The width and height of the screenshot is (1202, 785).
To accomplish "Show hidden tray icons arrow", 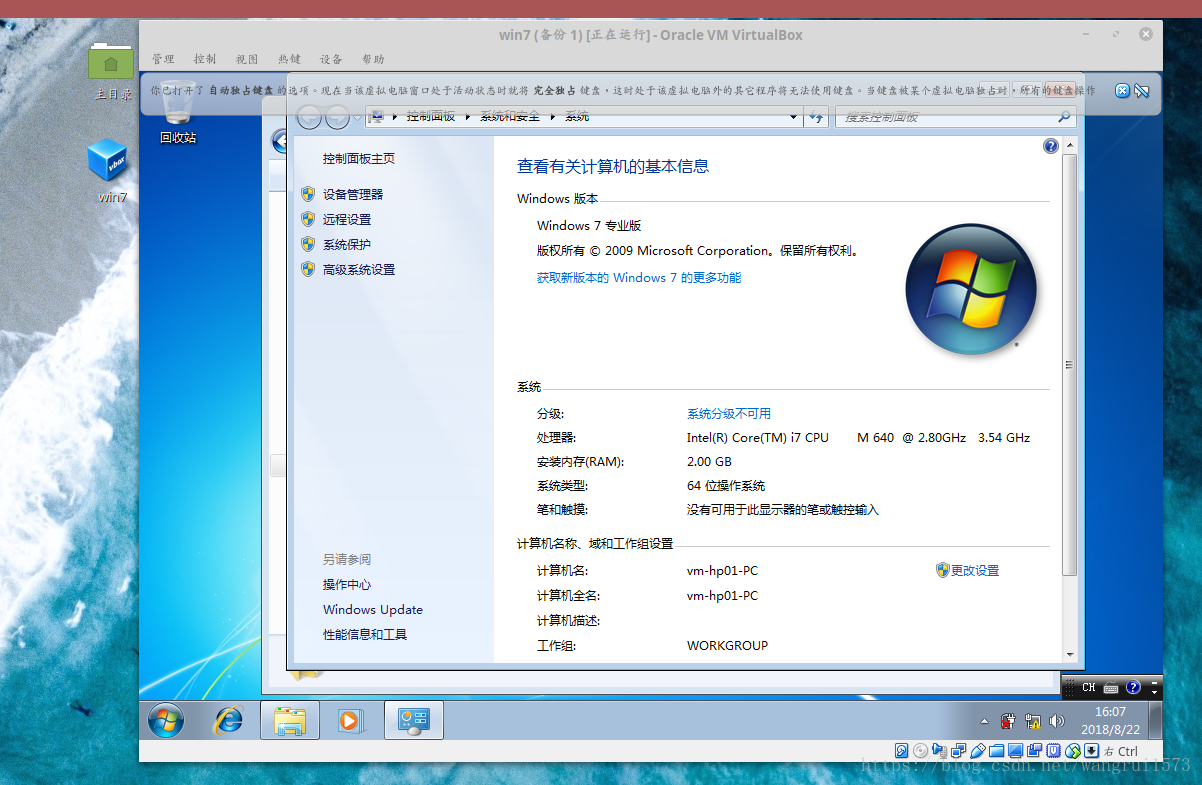I will tap(984, 721).
